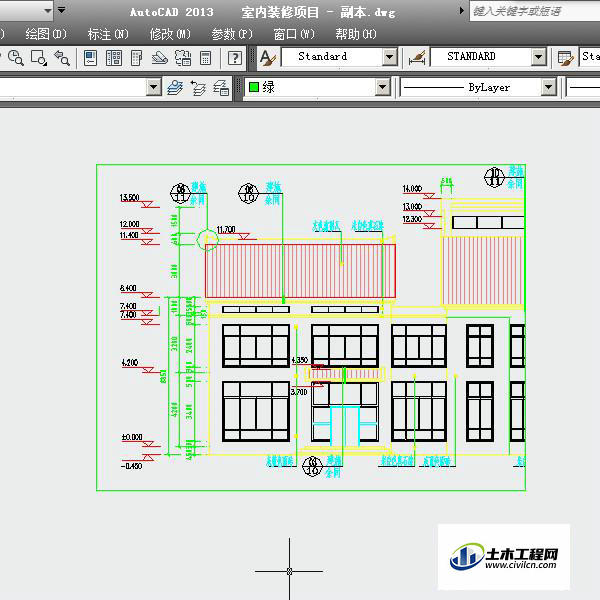Show the Tool Palettes window icon

click(x=137, y=58)
